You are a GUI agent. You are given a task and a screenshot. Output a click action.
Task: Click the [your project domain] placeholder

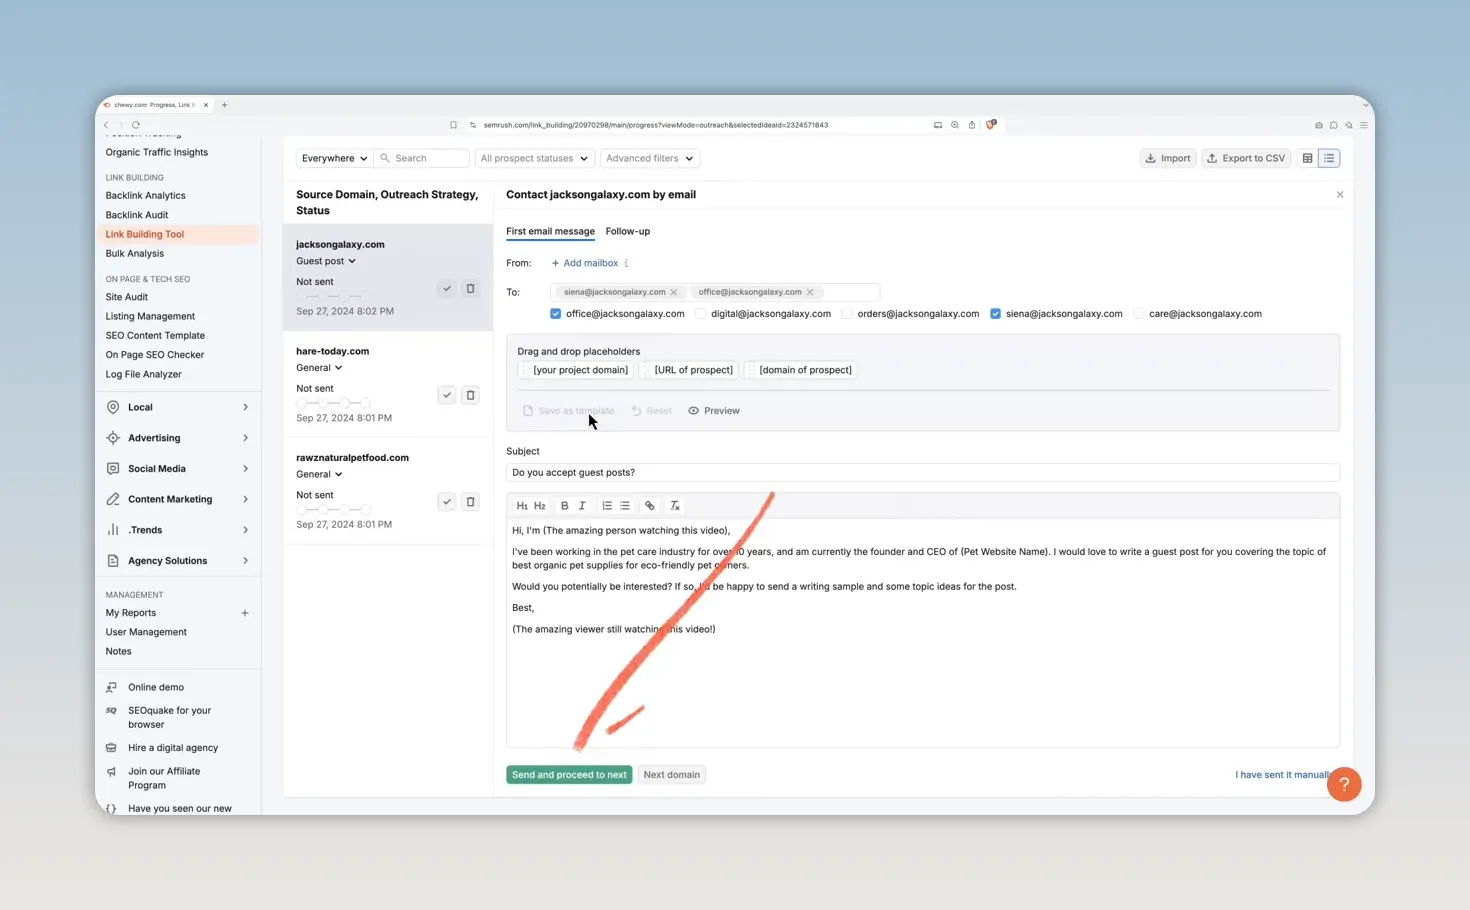pos(577,370)
